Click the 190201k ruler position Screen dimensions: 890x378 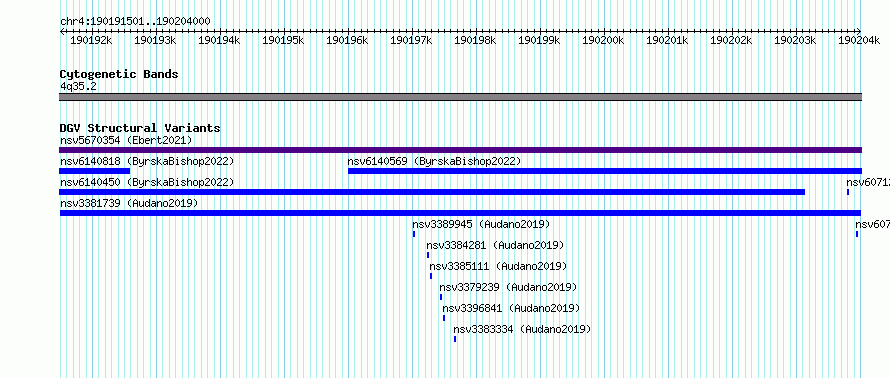coord(668,40)
